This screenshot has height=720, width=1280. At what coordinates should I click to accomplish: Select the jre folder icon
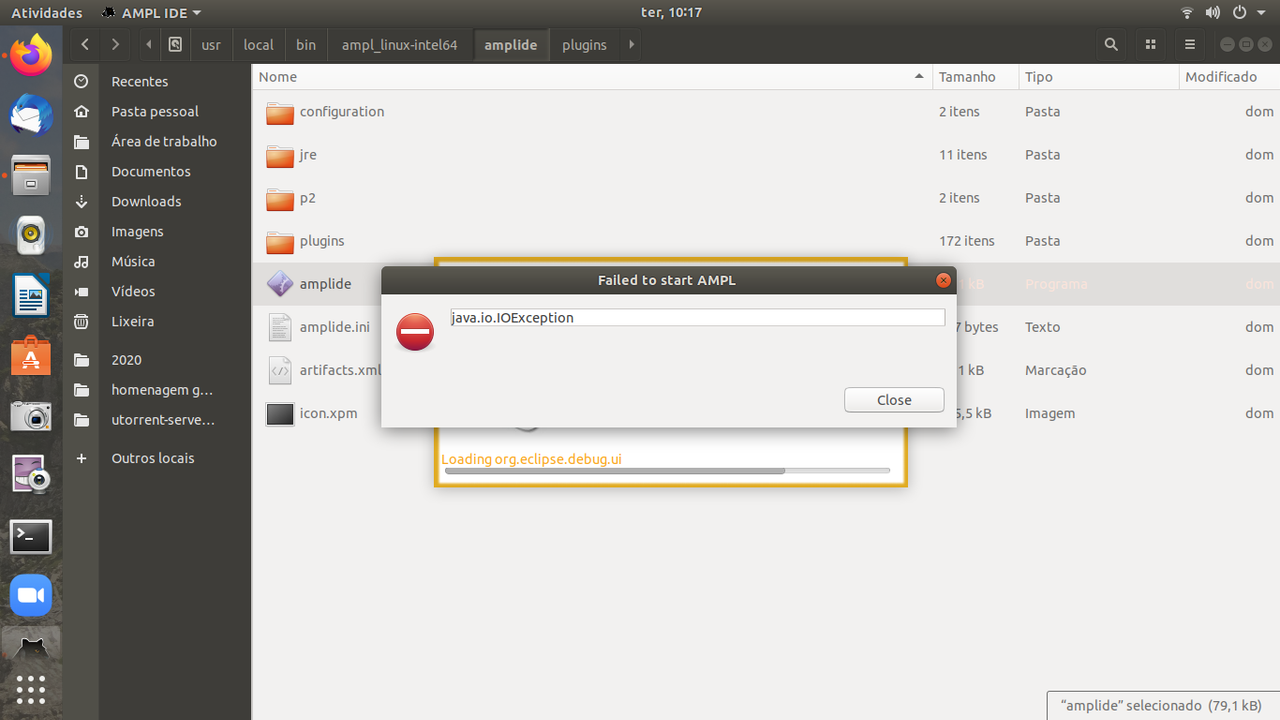point(280,155)
